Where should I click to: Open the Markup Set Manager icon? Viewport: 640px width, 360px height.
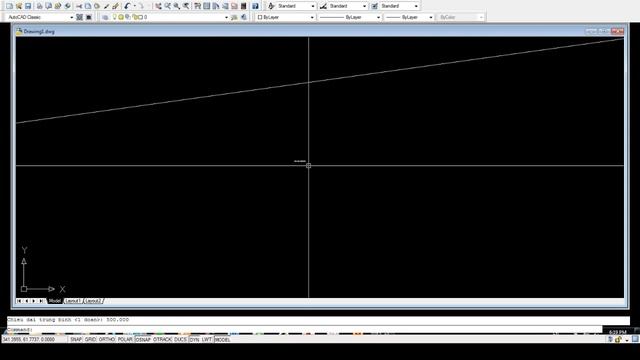(234, 6)
